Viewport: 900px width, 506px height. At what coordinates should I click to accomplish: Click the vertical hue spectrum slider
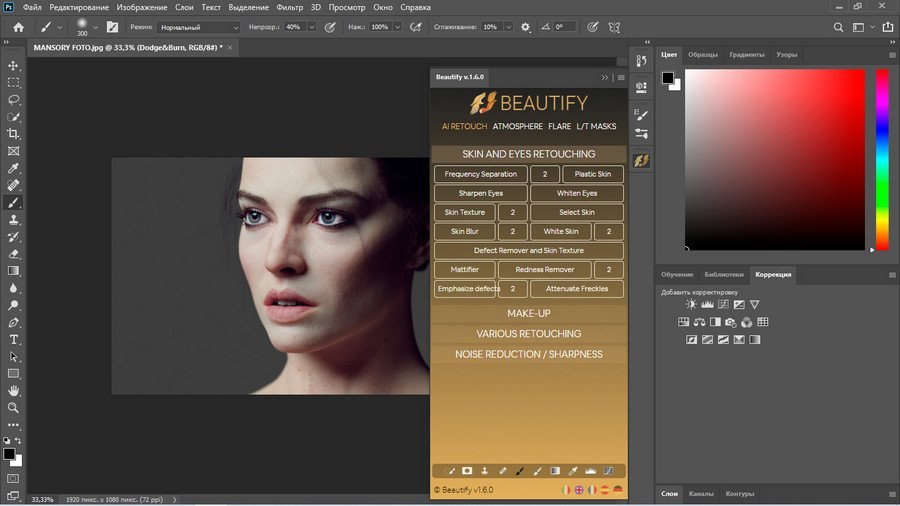[x=882, y=160]
